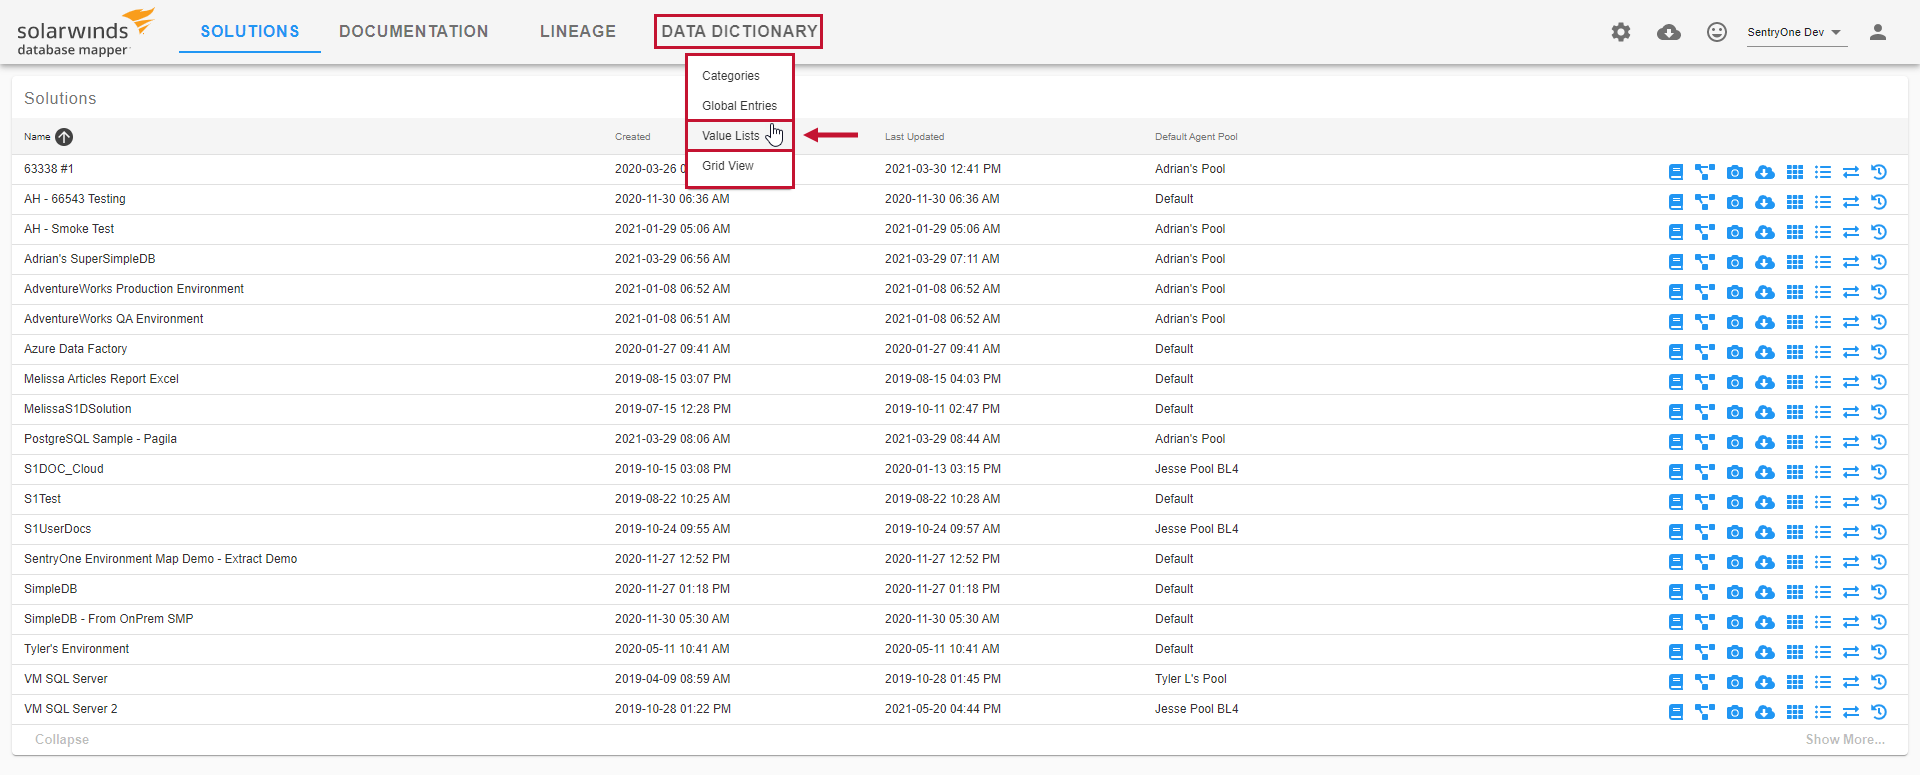Click last updated '2021-05-20 04:44 PM'
The height and width of the screenshot is (775, 1920).
[942, 709]
